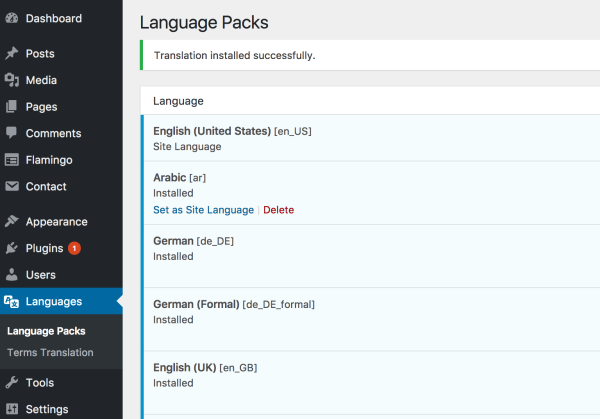The width and height of the screenshot is (600, 419).
Task: Click the Pages icon in sidebar
Action: [12, 107]
